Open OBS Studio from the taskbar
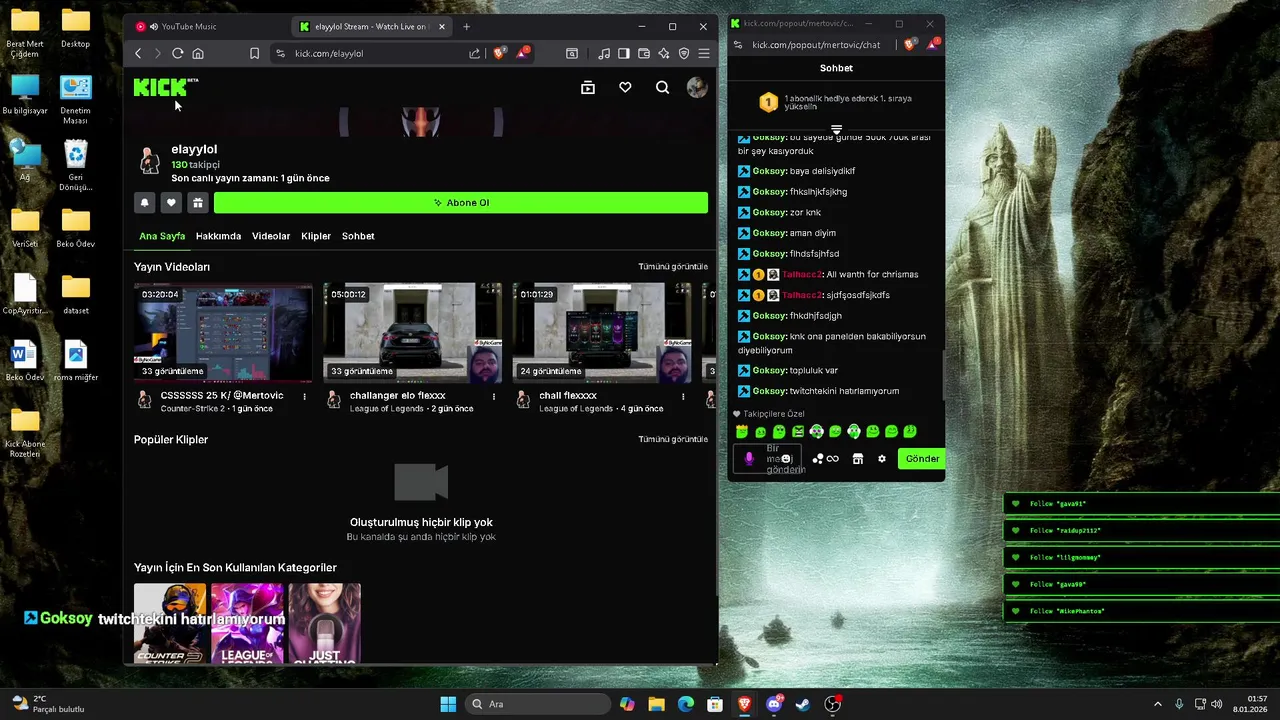The image size is (1280, 720). [x=832, y=704]
